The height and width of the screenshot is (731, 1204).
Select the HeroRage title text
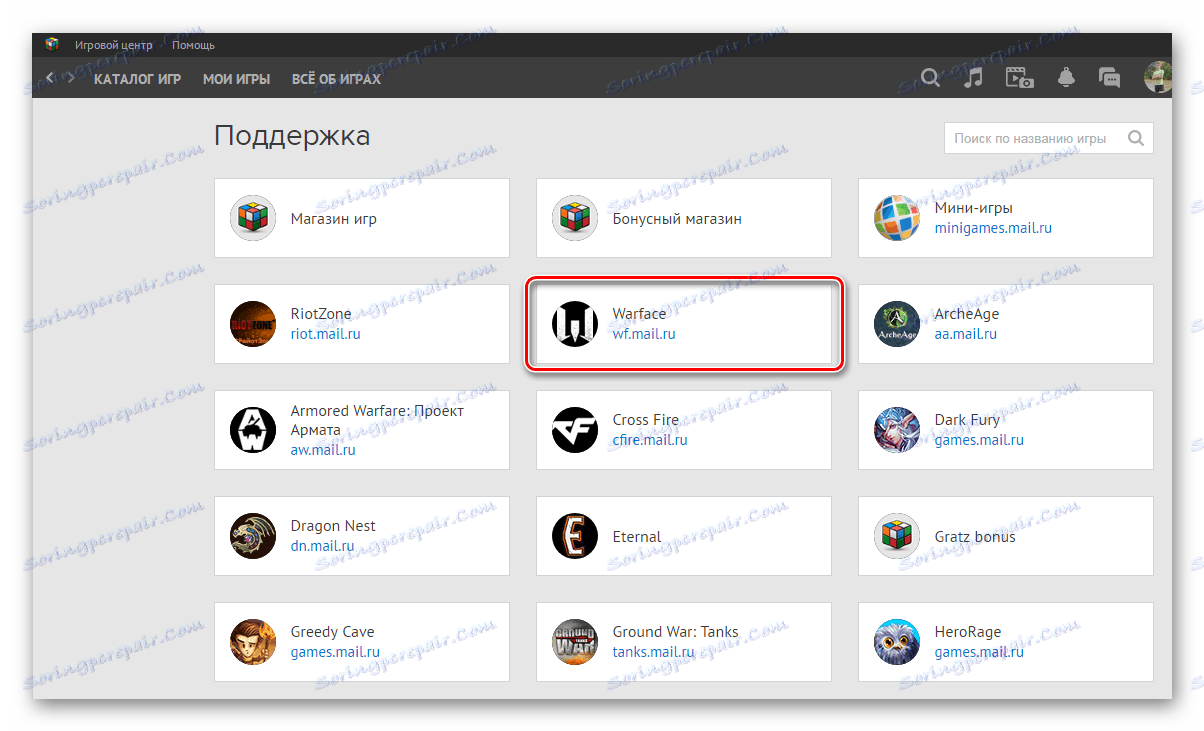tap(968, 632)
